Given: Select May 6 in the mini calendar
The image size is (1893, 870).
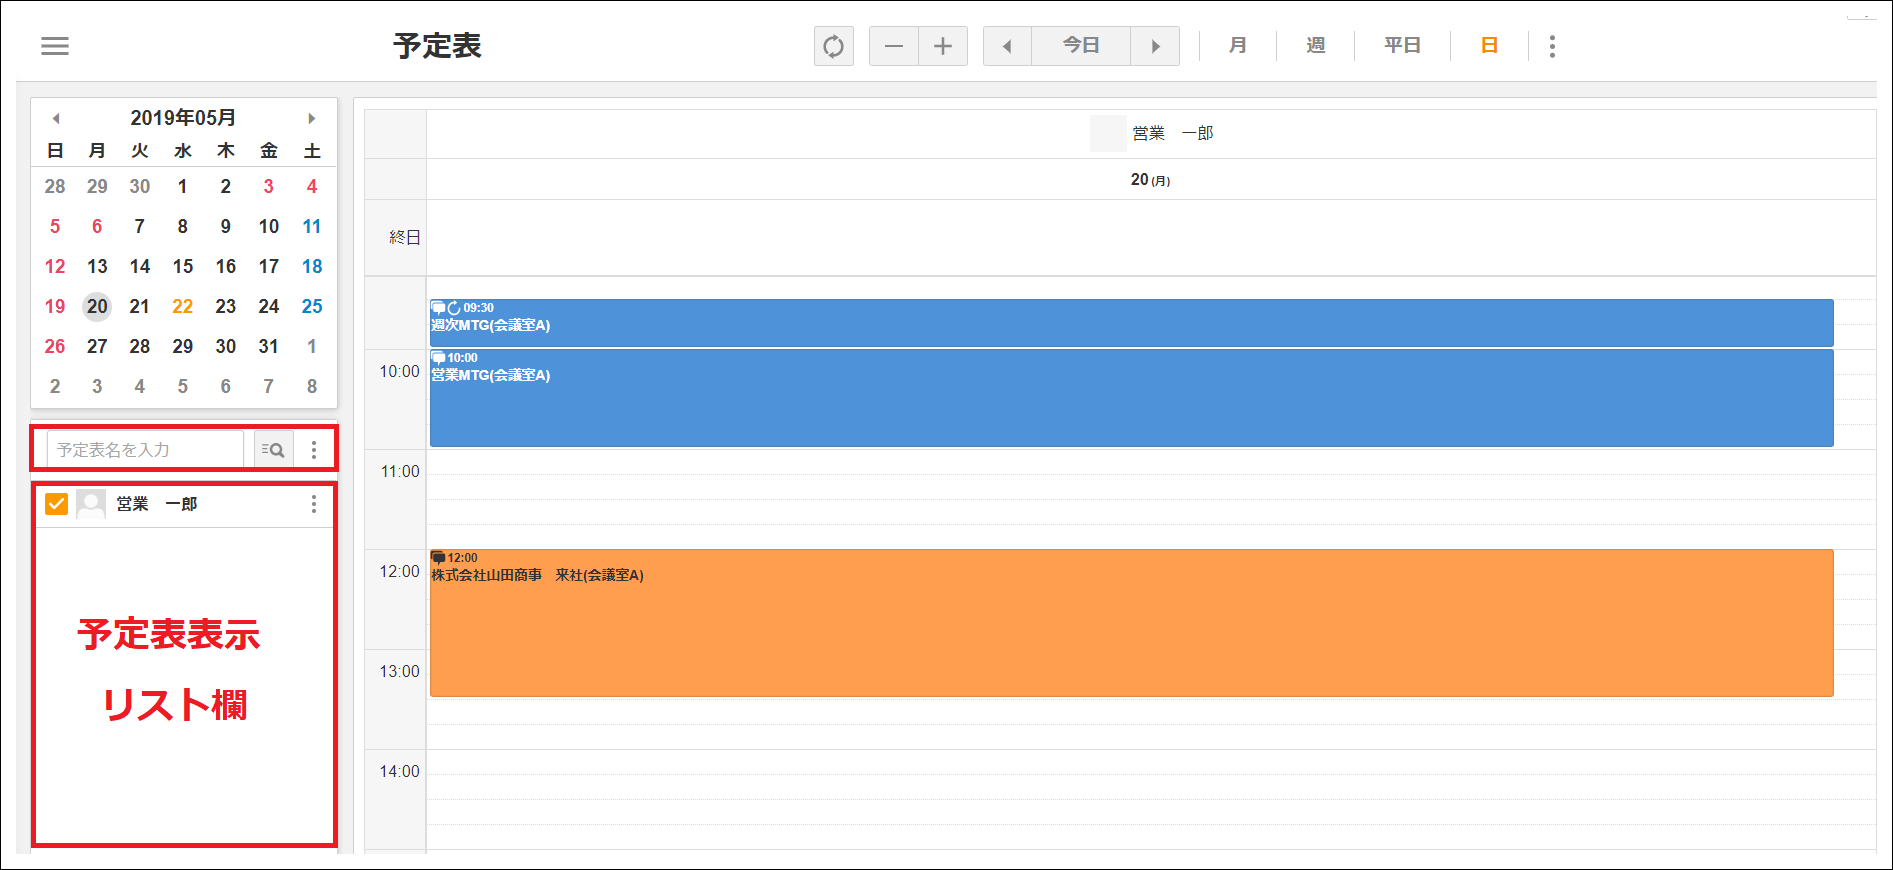Looking at the screenshot, I should [97, 226].
